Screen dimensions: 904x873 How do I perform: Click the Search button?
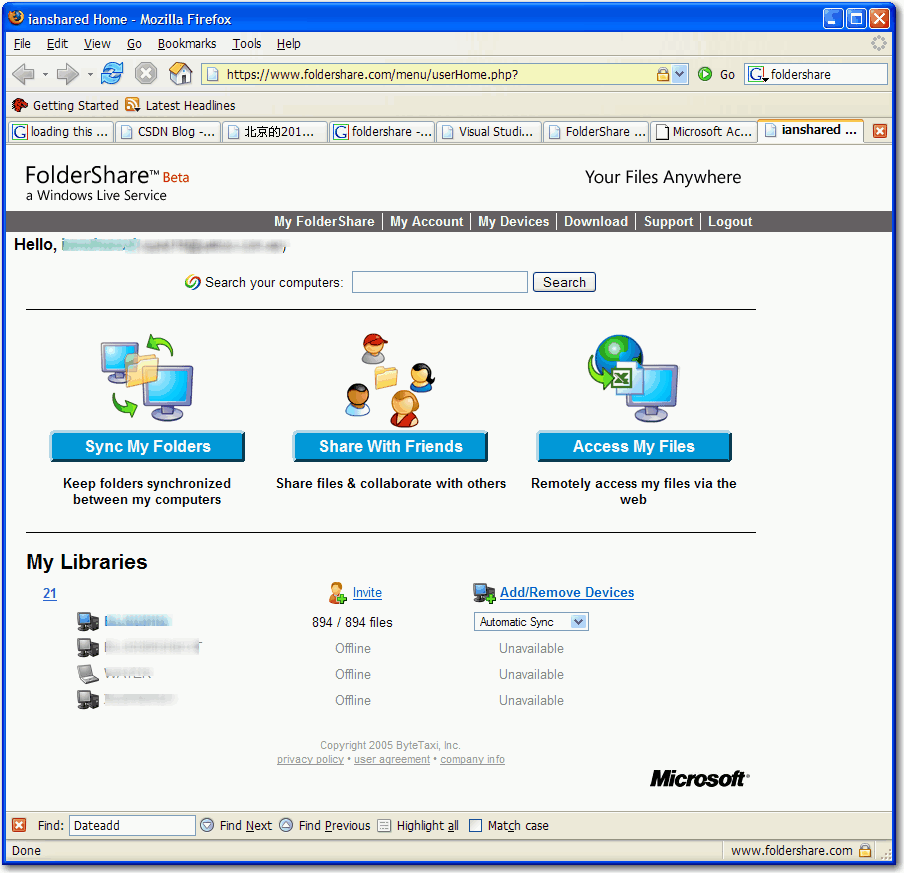coord(564,282)
